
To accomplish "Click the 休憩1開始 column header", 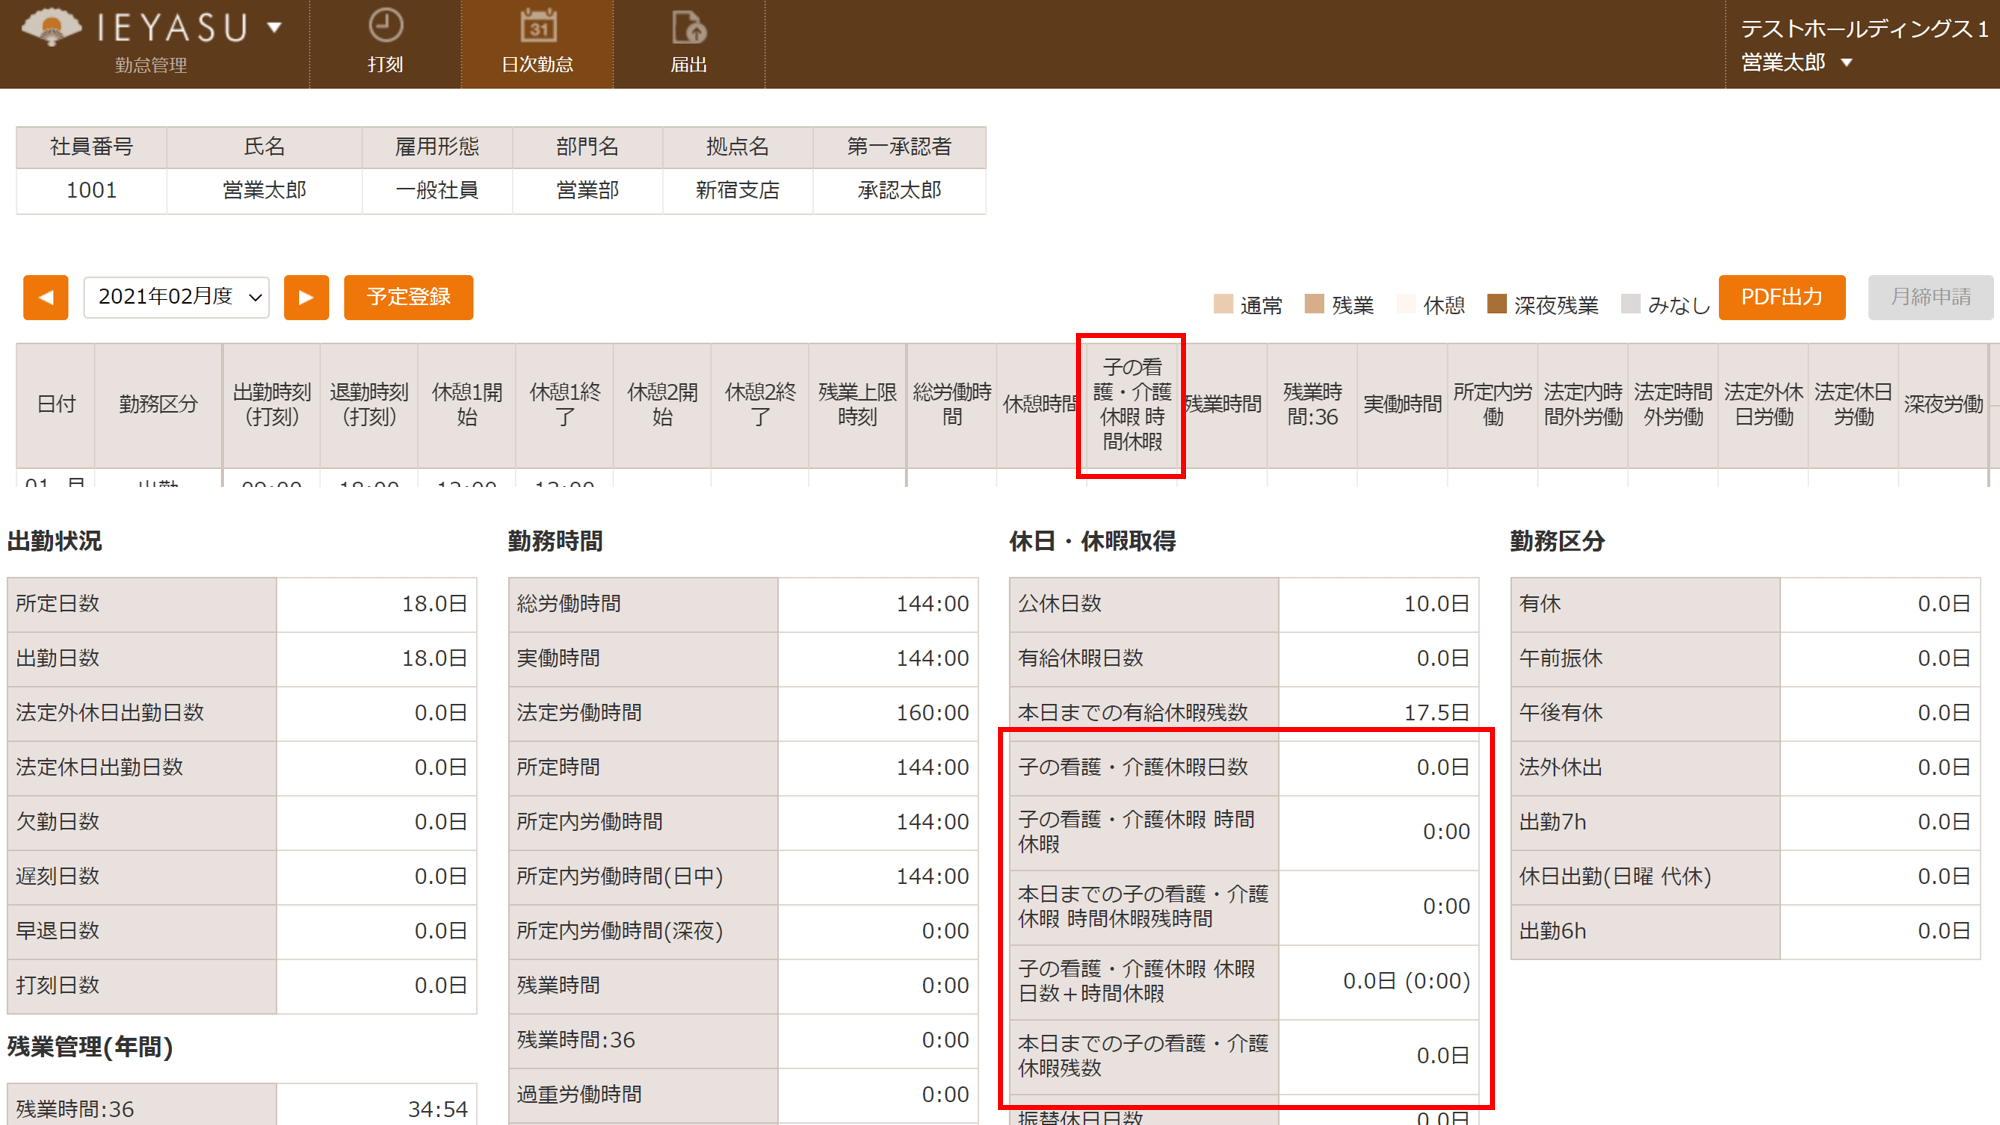I will 467,404.
